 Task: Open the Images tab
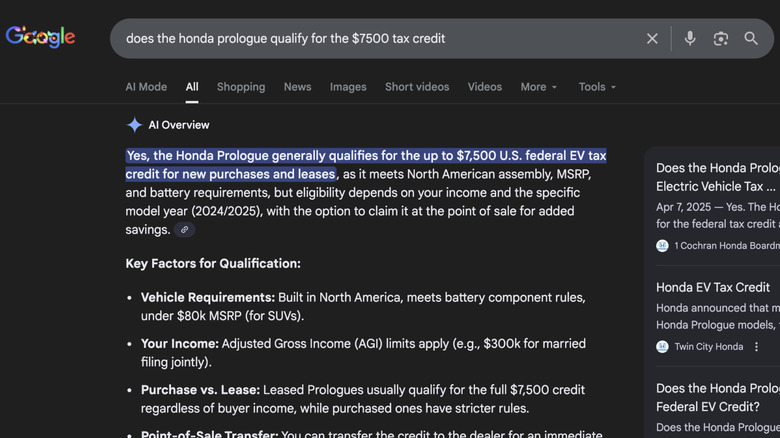(348, 87)
